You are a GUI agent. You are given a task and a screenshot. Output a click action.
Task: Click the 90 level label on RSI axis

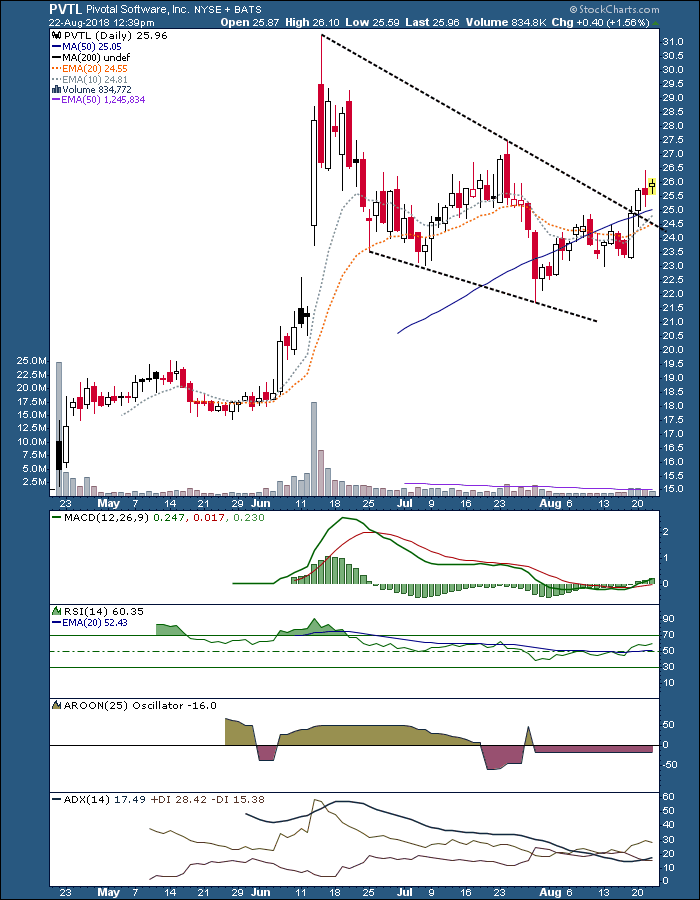click(x=667, y=619)
